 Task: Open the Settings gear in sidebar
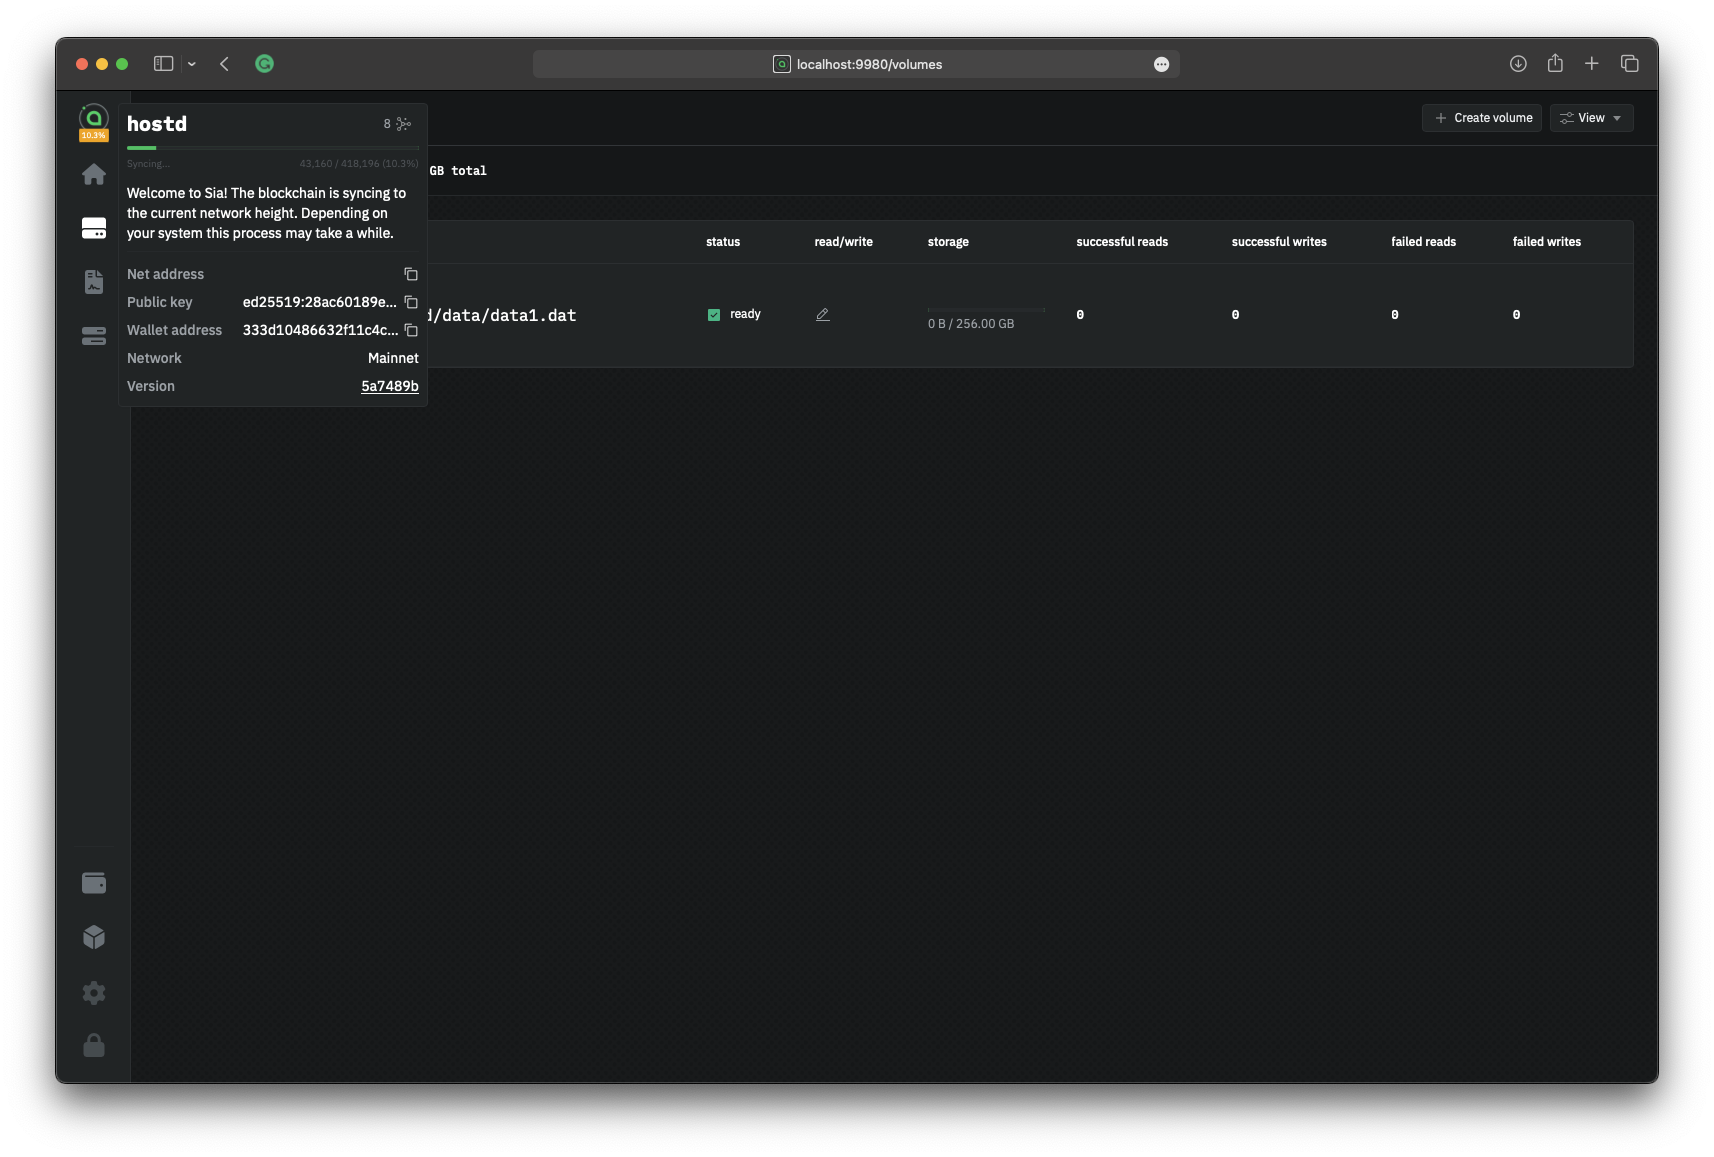click(x=94, y=992)
